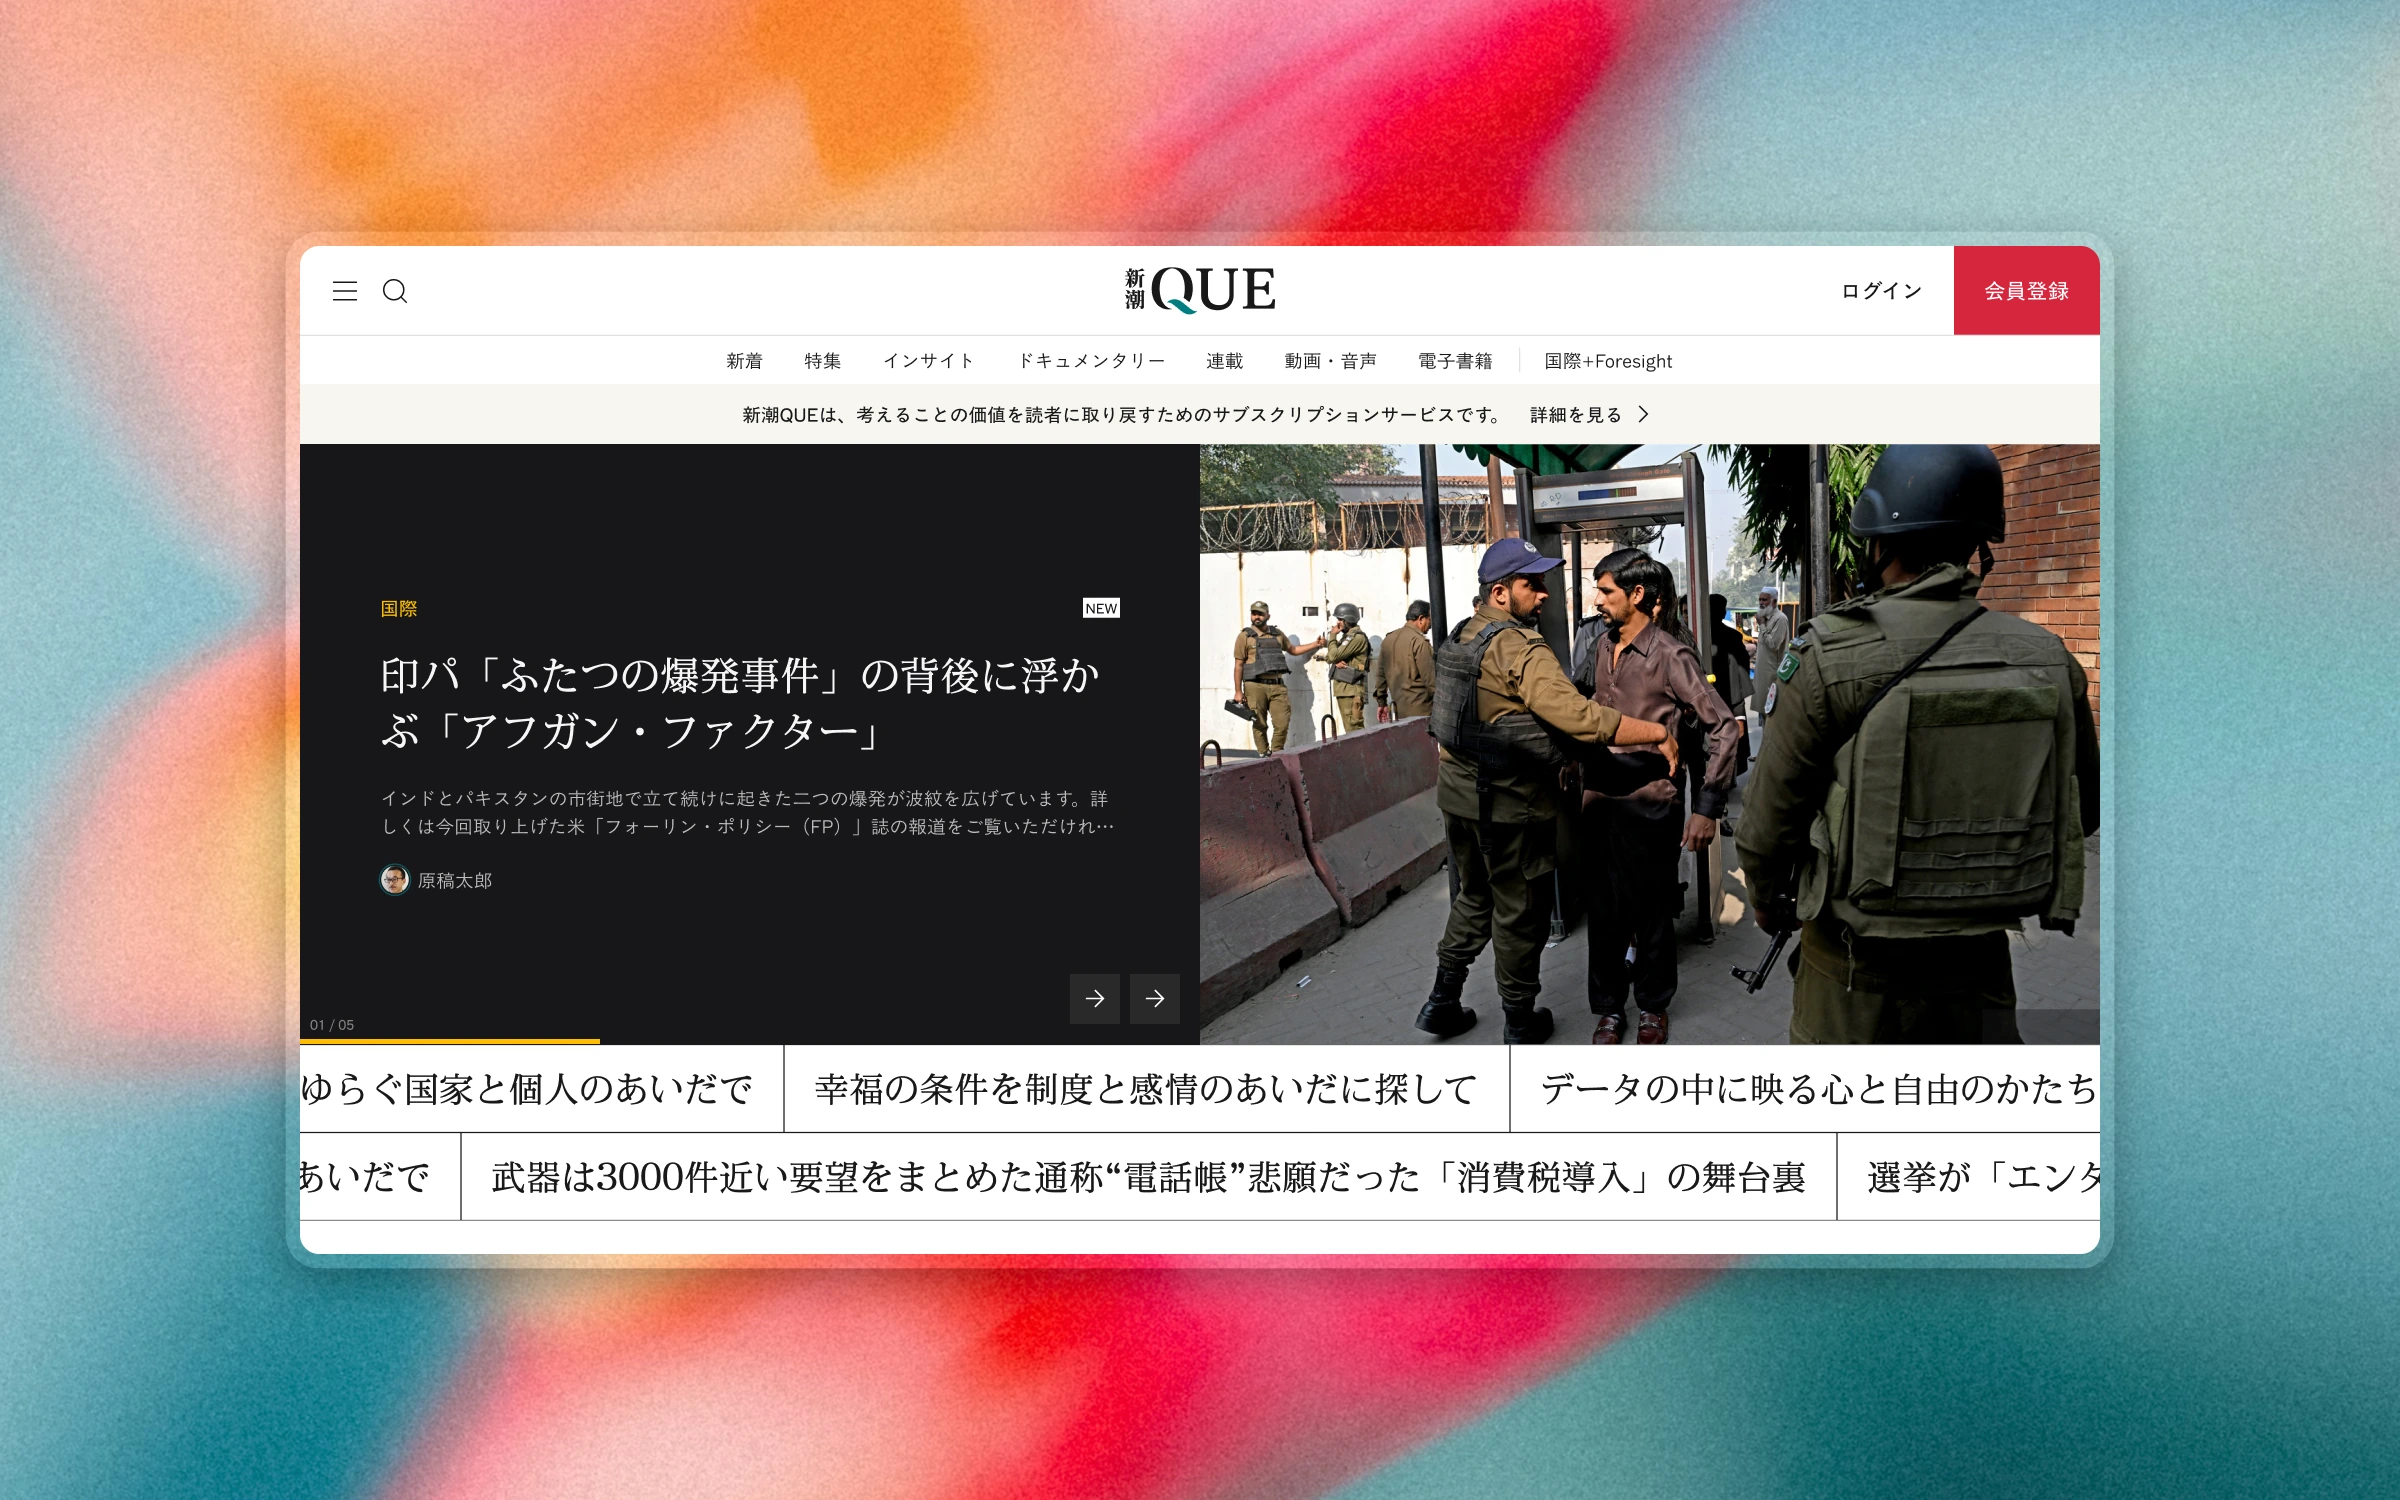Go to ドキュメンタリー section
Screen dimensions: 2400x1500
(x=1091, y=361)
